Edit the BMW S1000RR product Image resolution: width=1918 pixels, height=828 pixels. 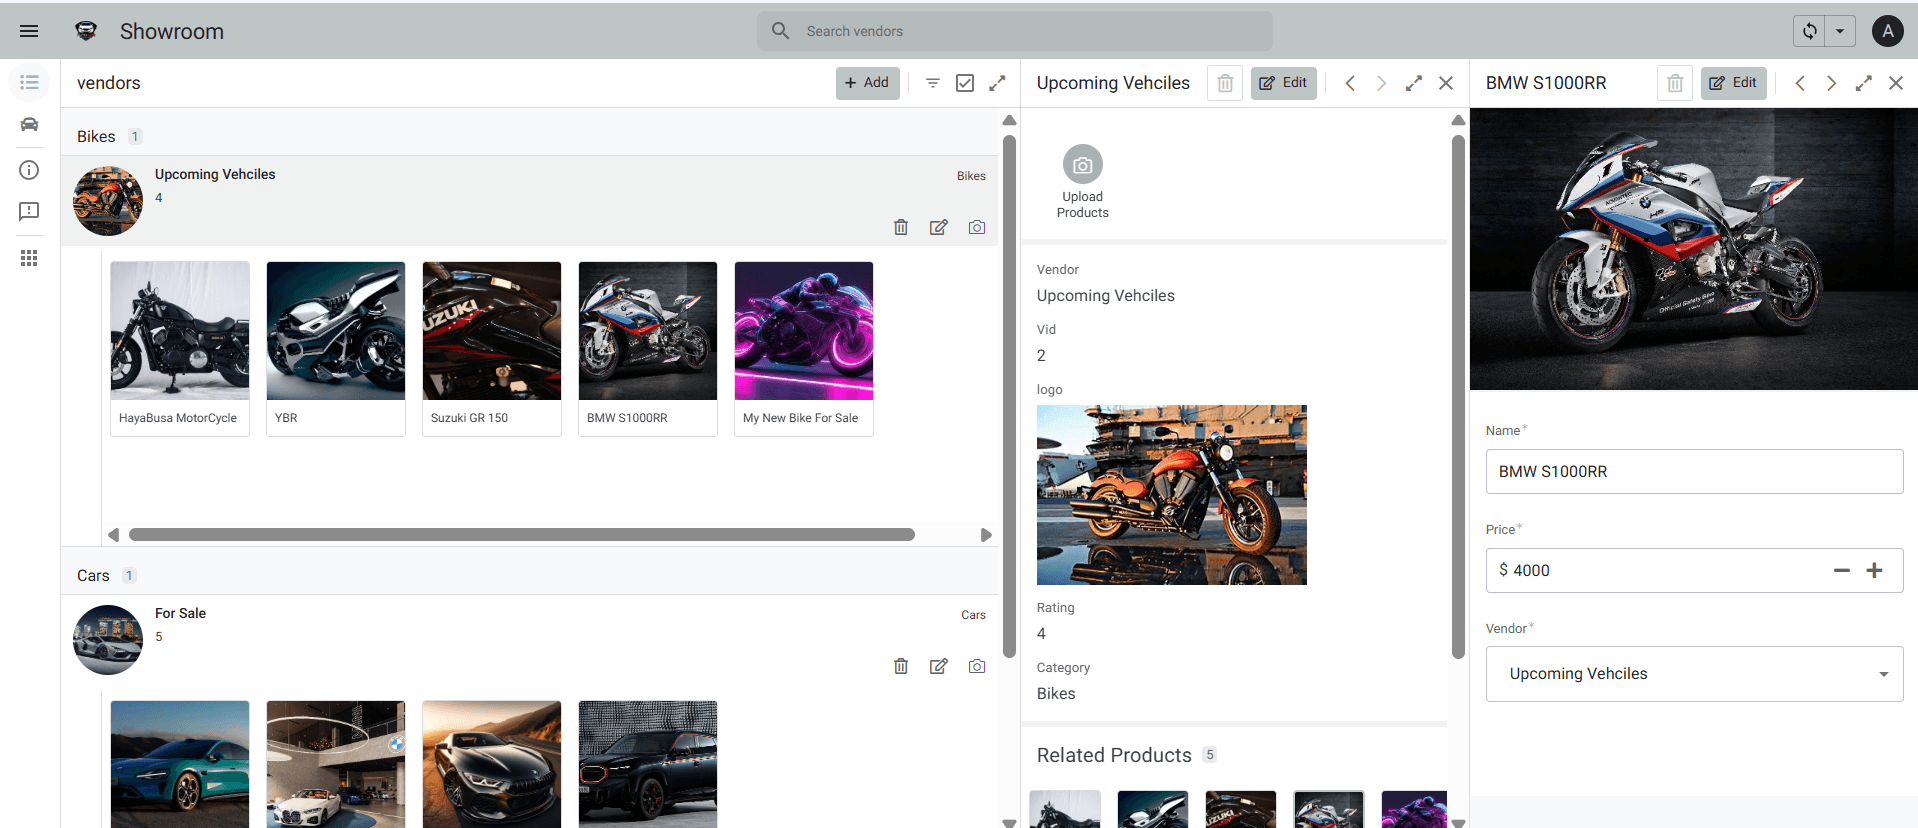click(1733, 83)
